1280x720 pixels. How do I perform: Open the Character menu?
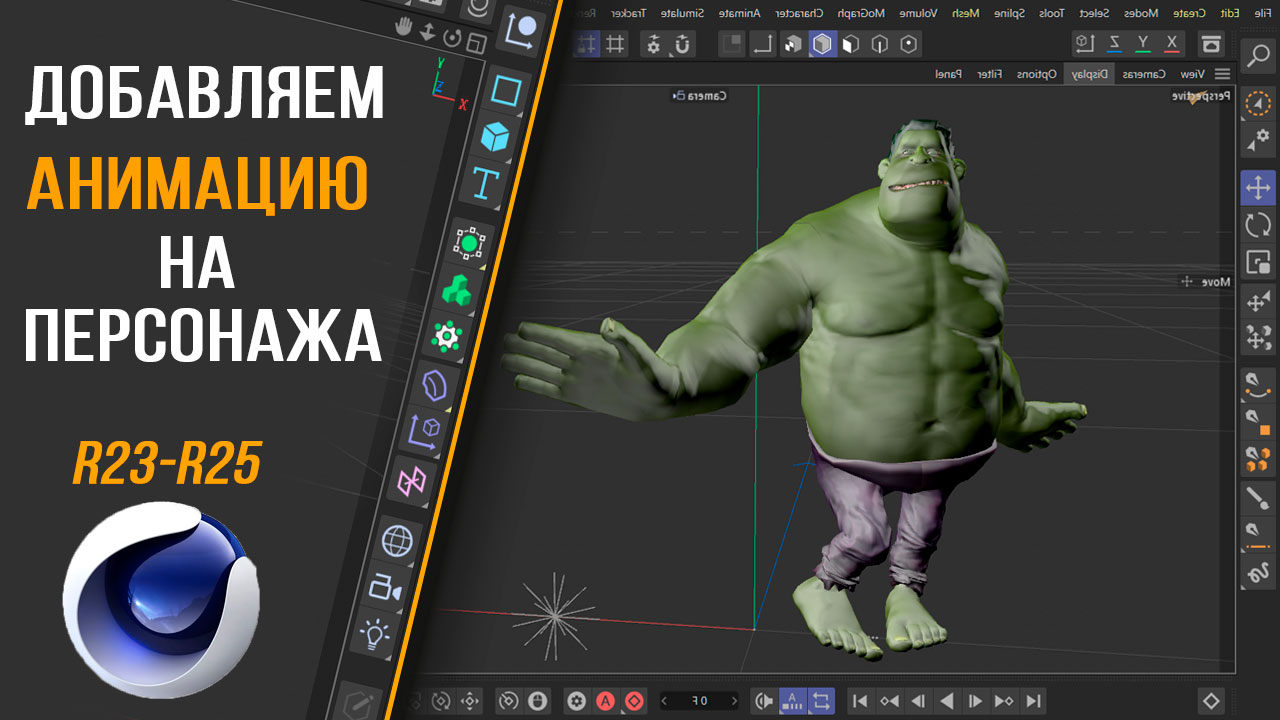[x=801, y=13]
